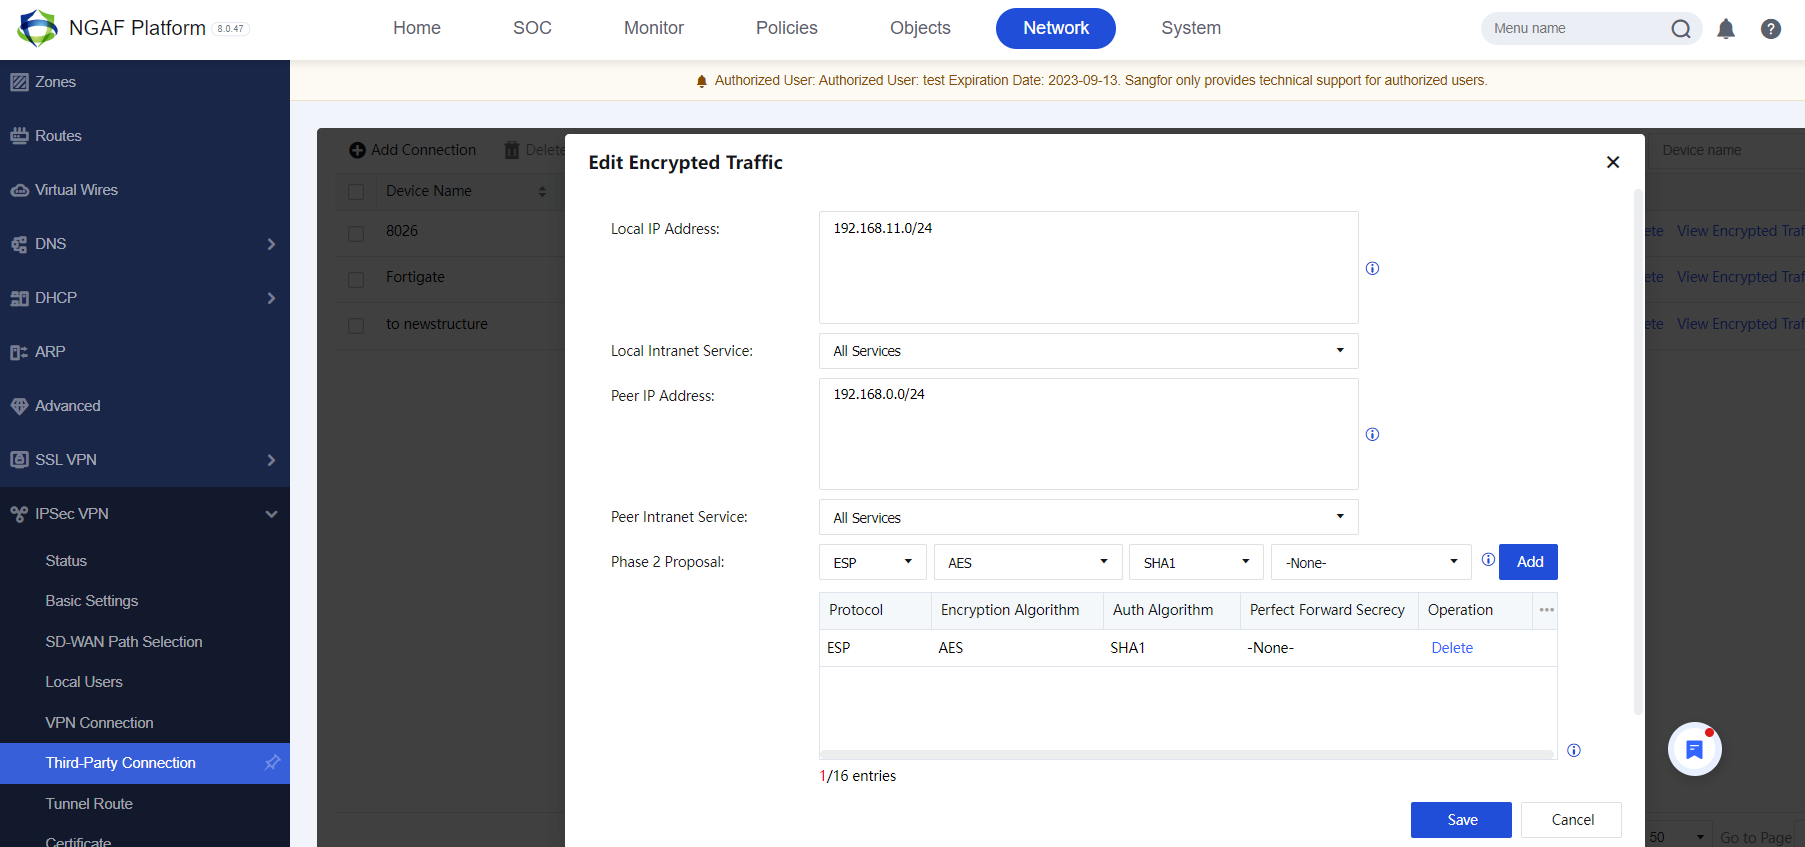Open the help question mark icon
The image size is (1805, 847).
1770,29
